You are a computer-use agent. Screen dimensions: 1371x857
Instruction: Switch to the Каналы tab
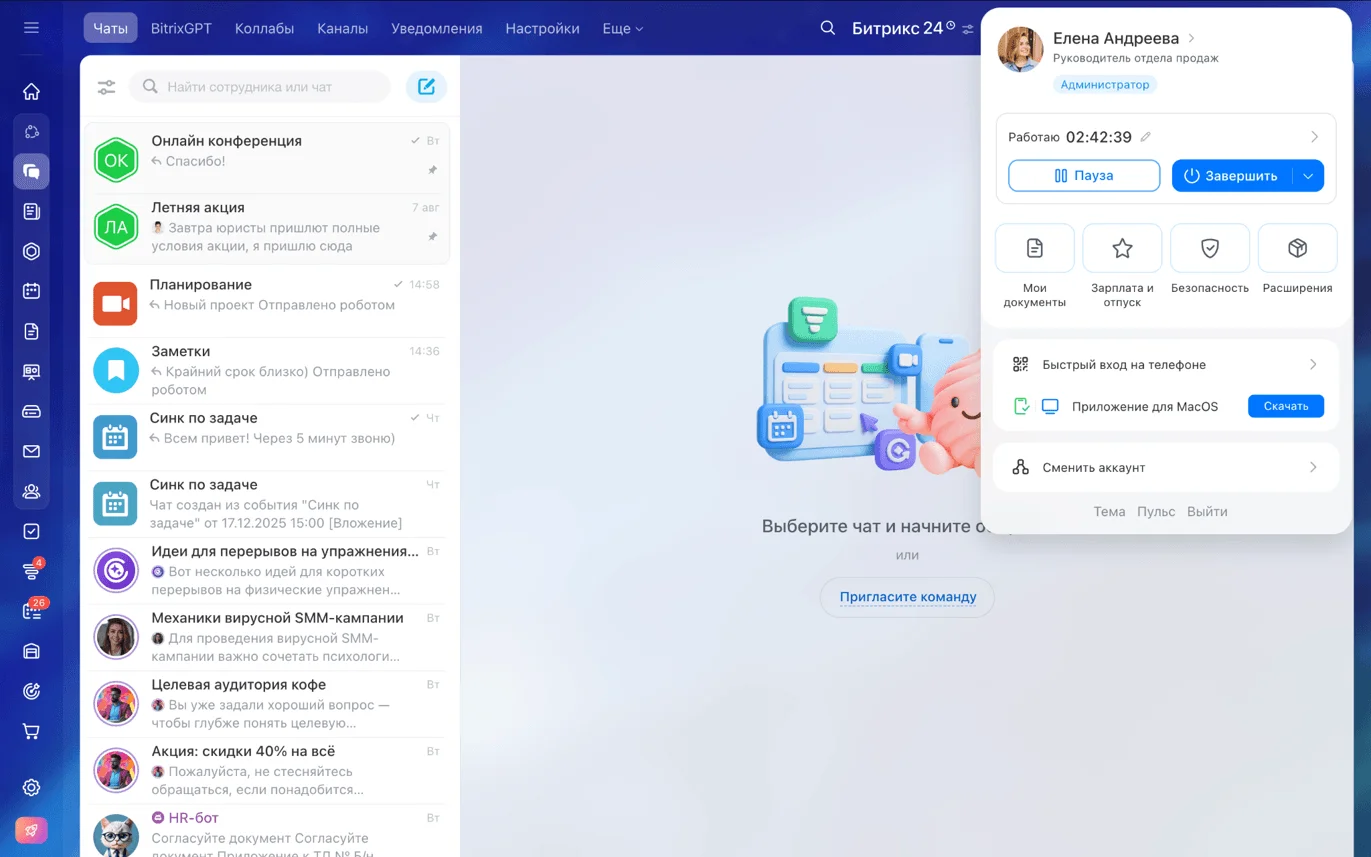pos(343,29)
